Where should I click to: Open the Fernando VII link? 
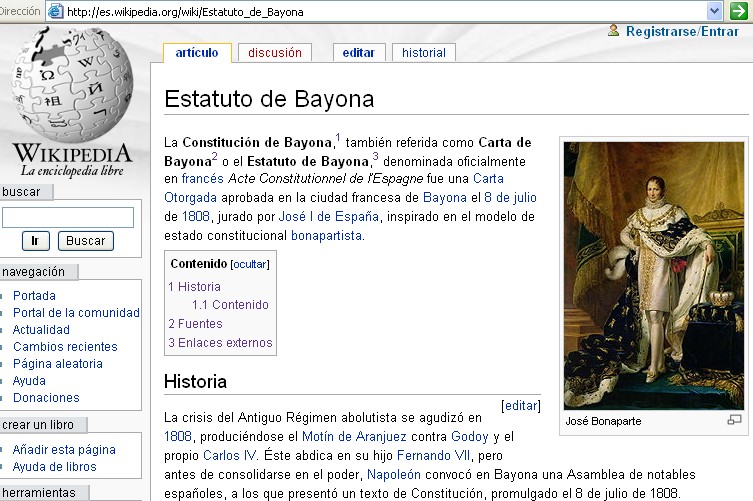click(x=434, y=455)
